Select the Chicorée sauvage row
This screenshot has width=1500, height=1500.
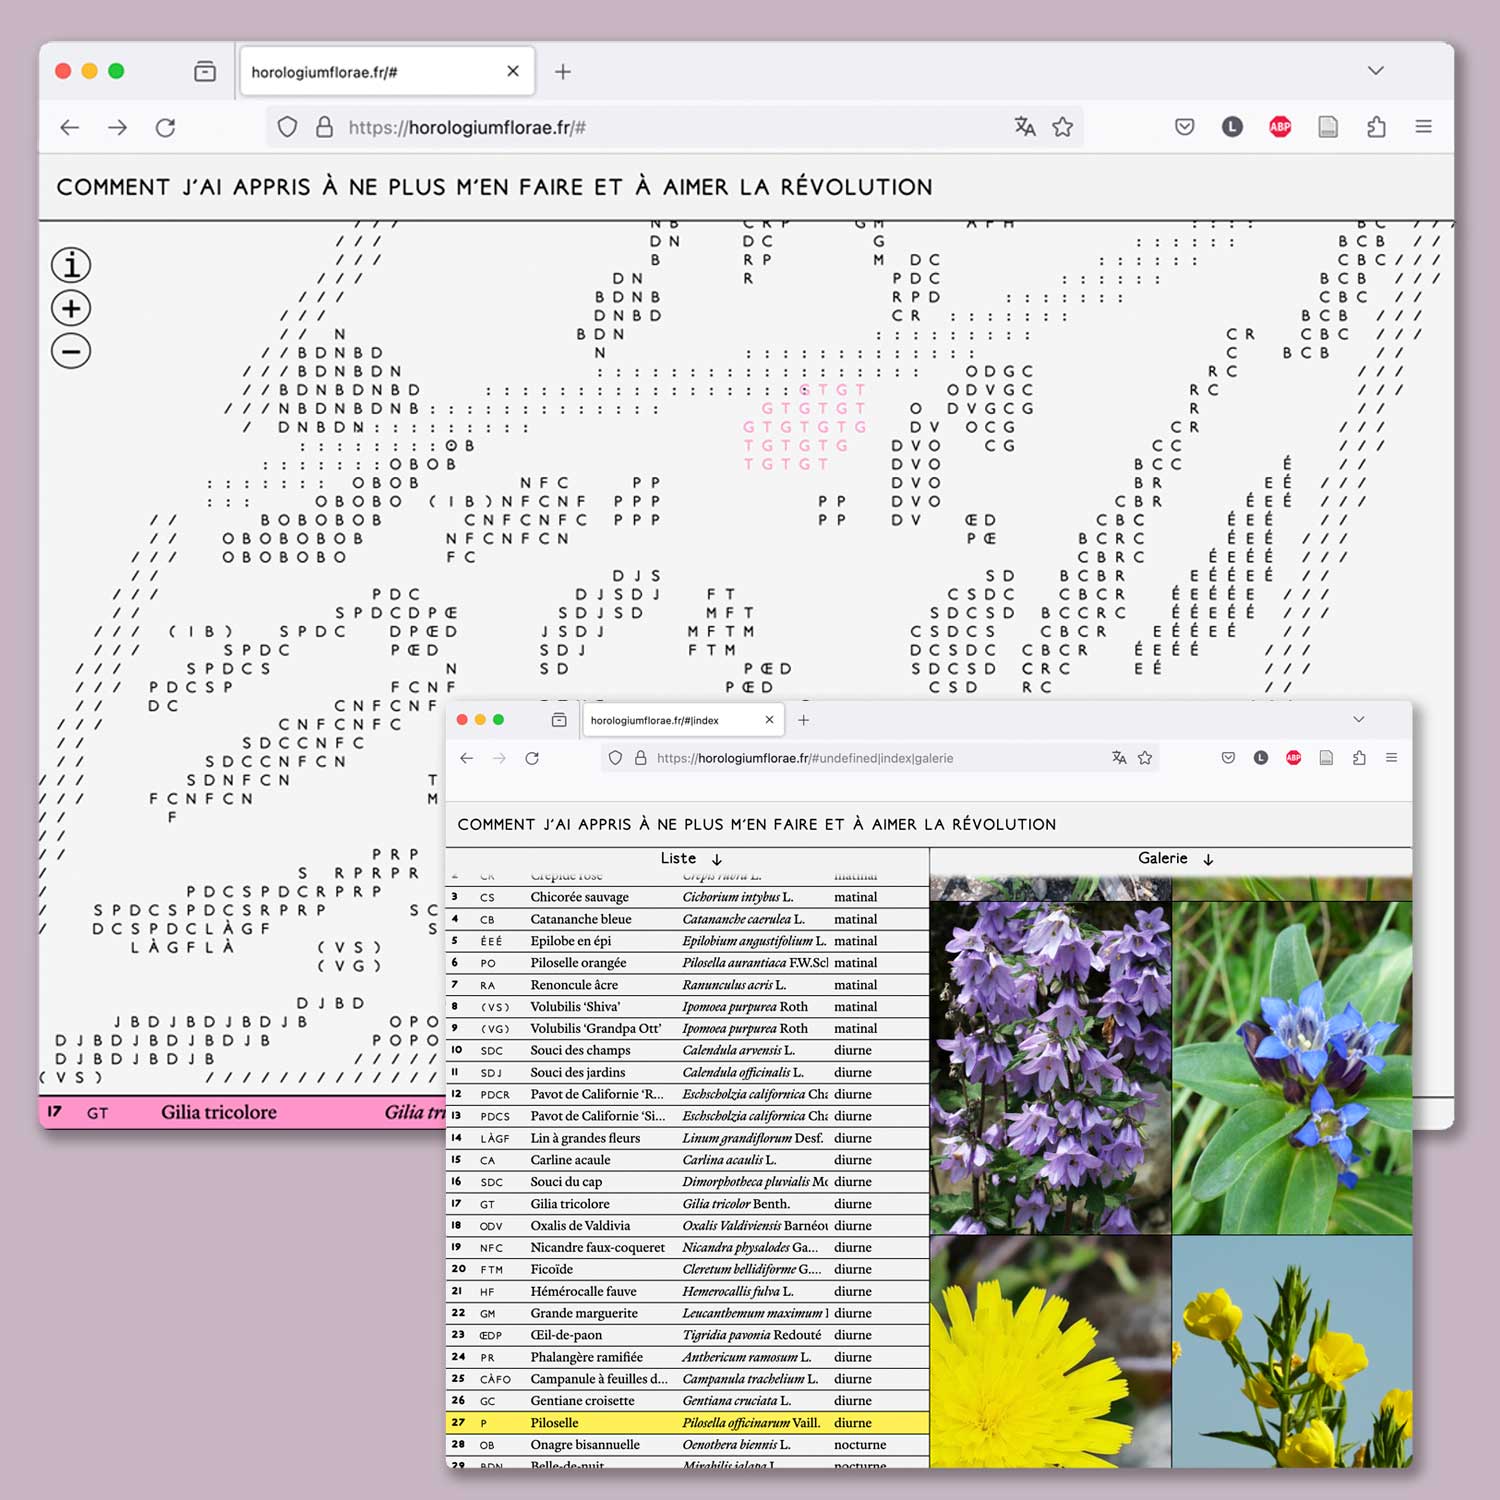point(687,897)
